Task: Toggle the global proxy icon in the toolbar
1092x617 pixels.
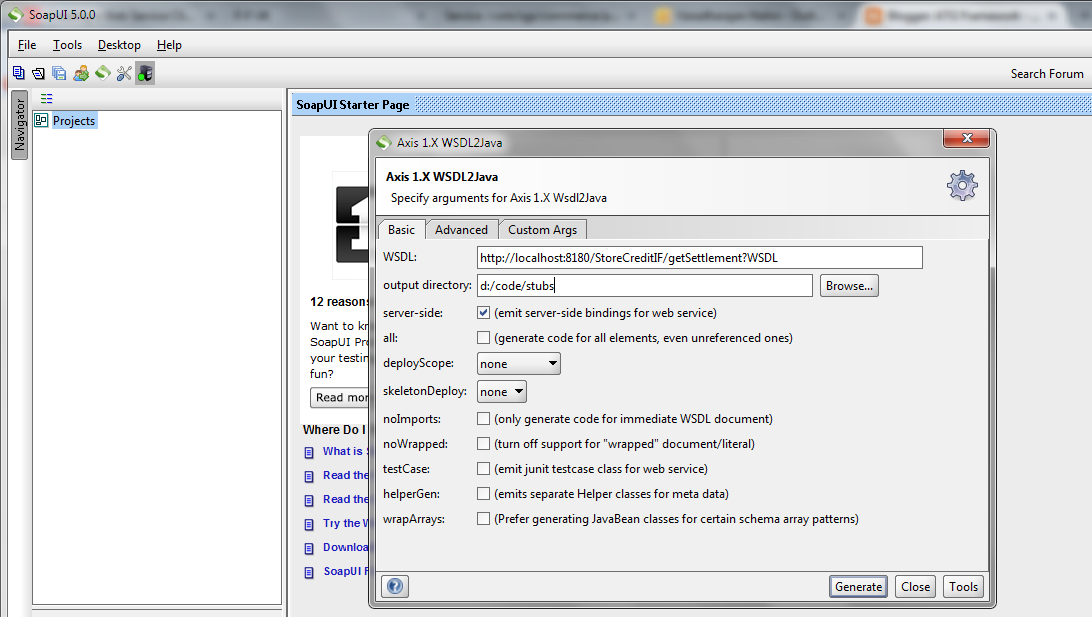Action: (145, 72)
